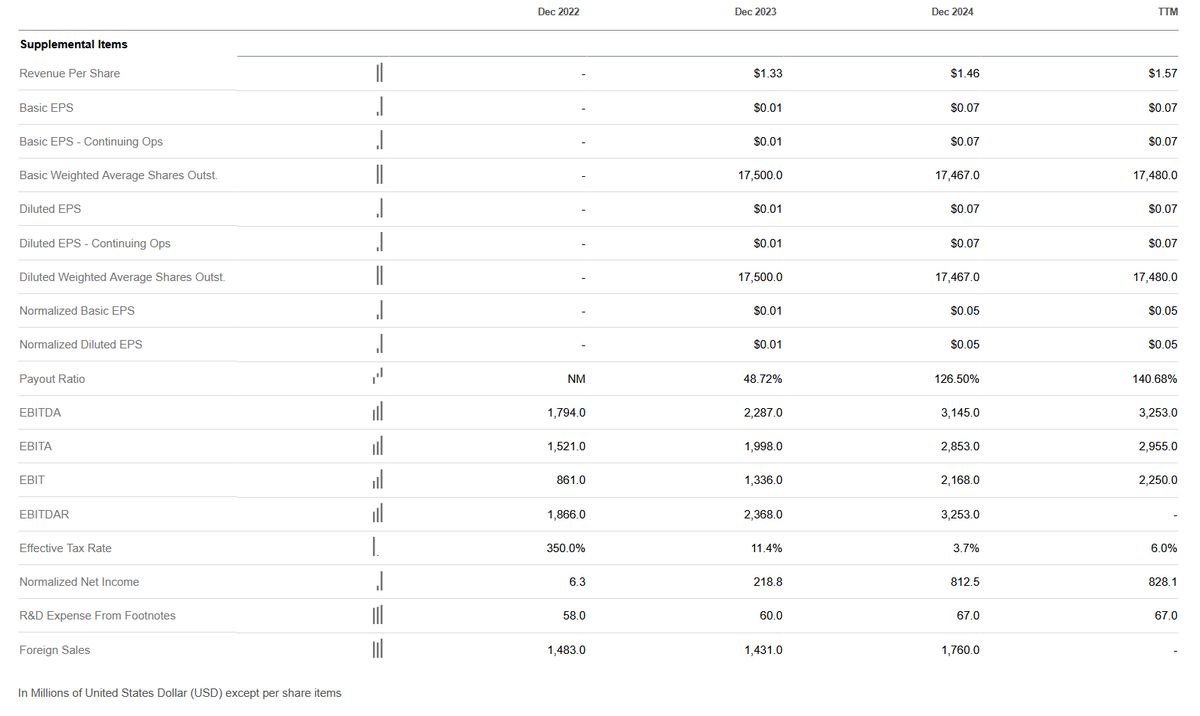Image resolution: width=1200 pixels, height=716 pixels.
Task: Click the Dec 2024 column header
Action: tap(952, 12)
